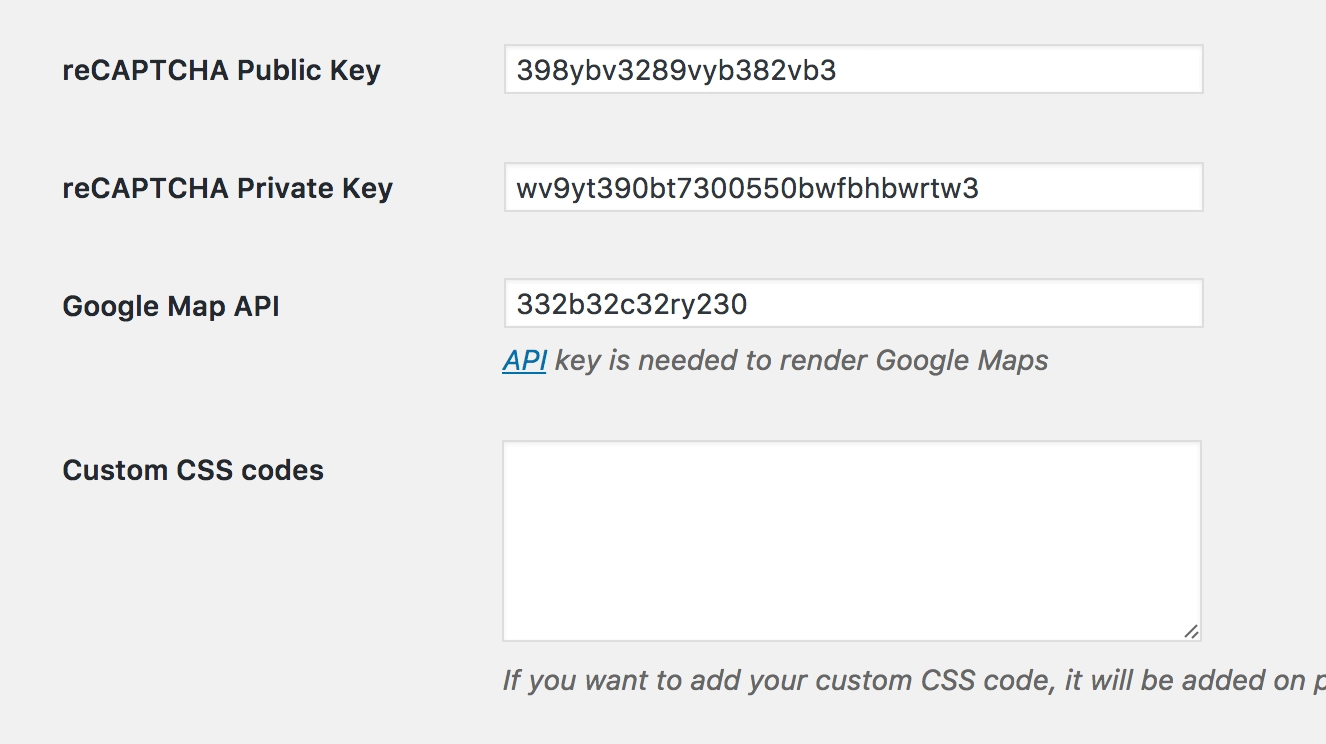Click inside the Custom CSS codes textarea
This screenshot has width=1326, height=744.
[852, 541]
